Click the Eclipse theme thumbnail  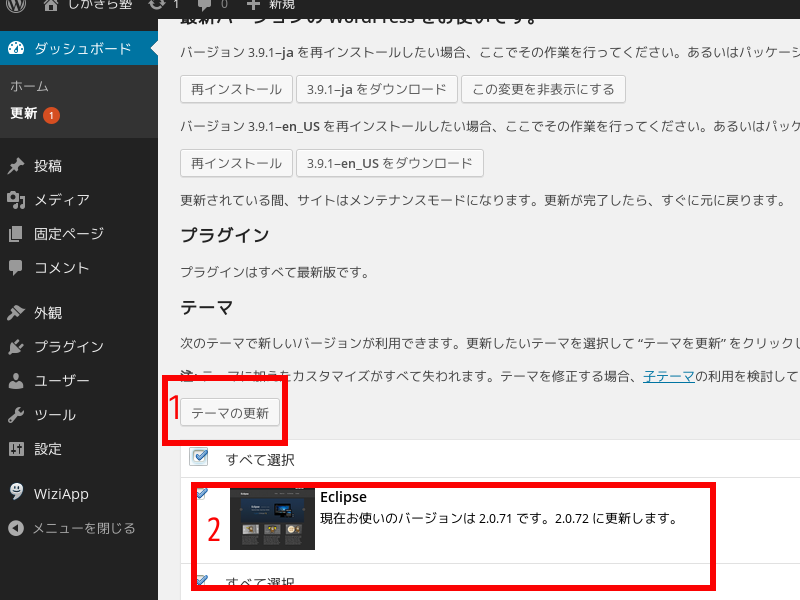click(272, 519)
